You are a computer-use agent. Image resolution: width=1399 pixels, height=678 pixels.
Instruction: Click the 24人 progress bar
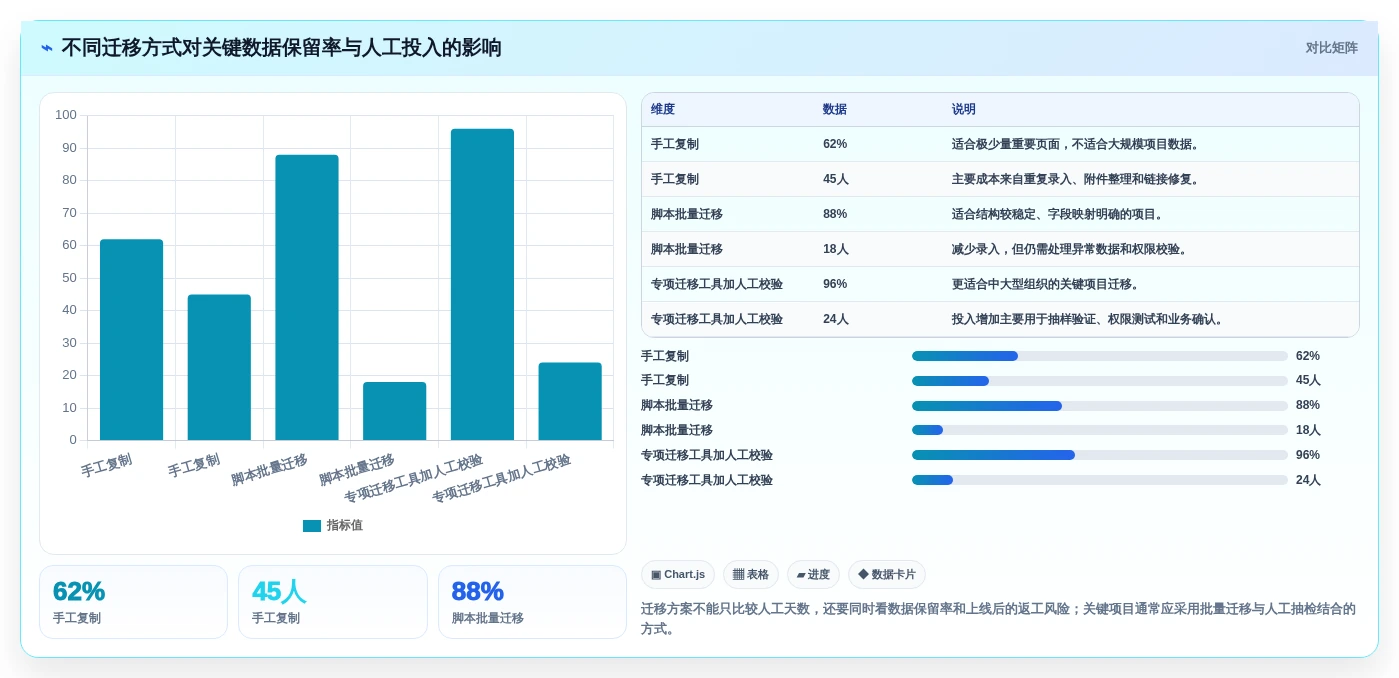click(1100, 480)
